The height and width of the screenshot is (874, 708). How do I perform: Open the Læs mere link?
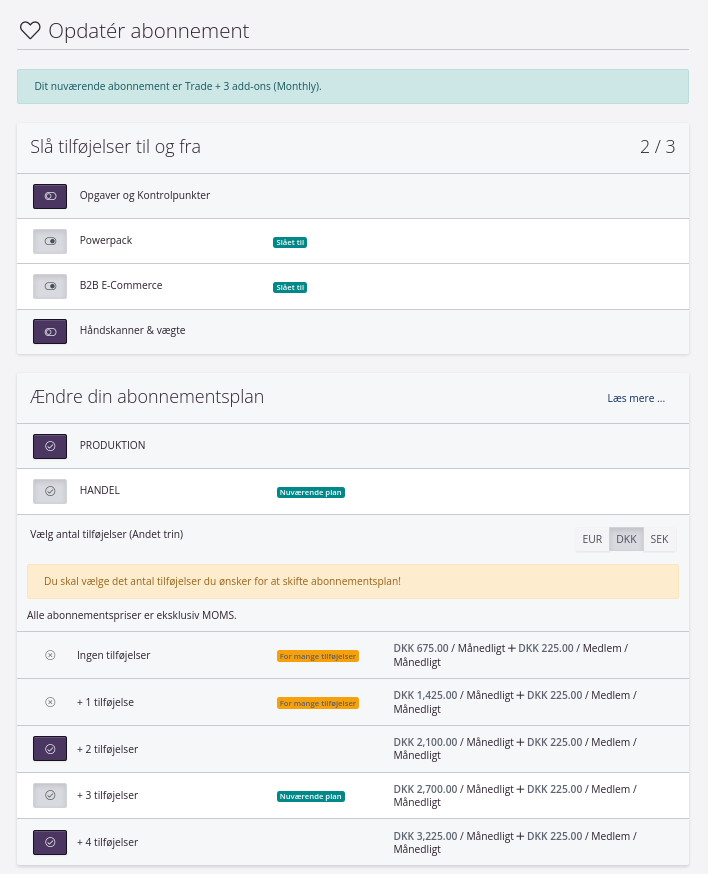[x=635, y=398]
